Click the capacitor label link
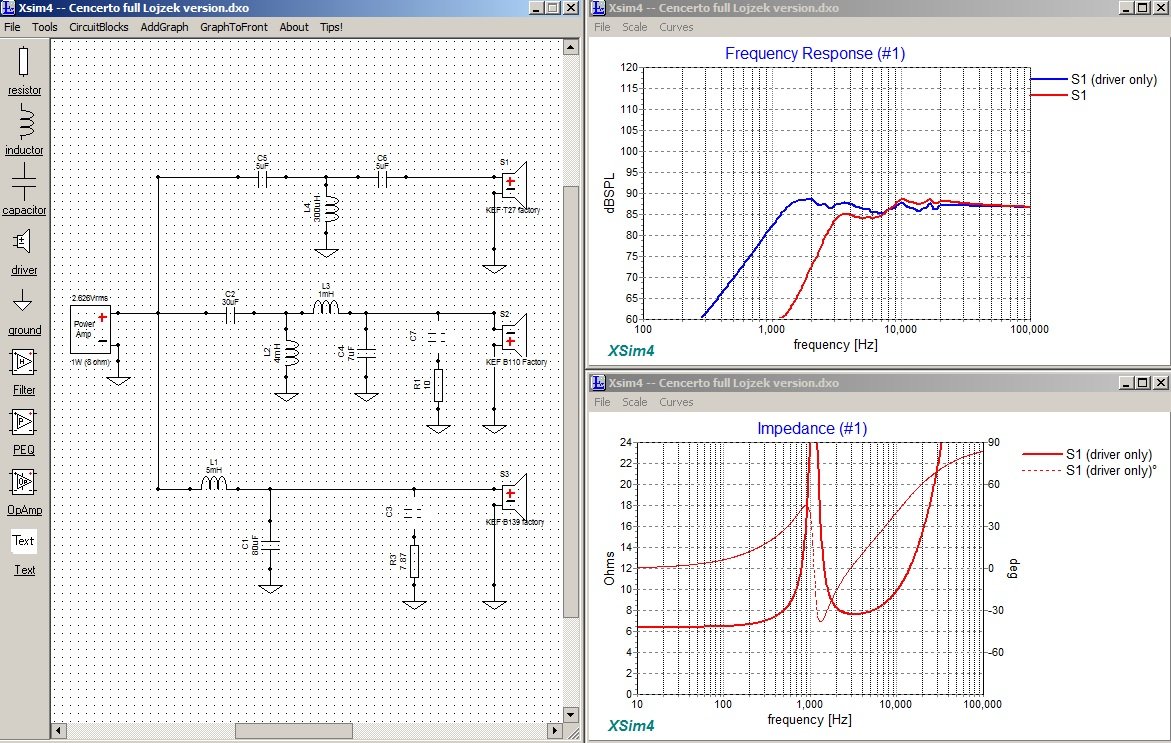Viewport: 1171px width, 743px height. coord(24,211)
